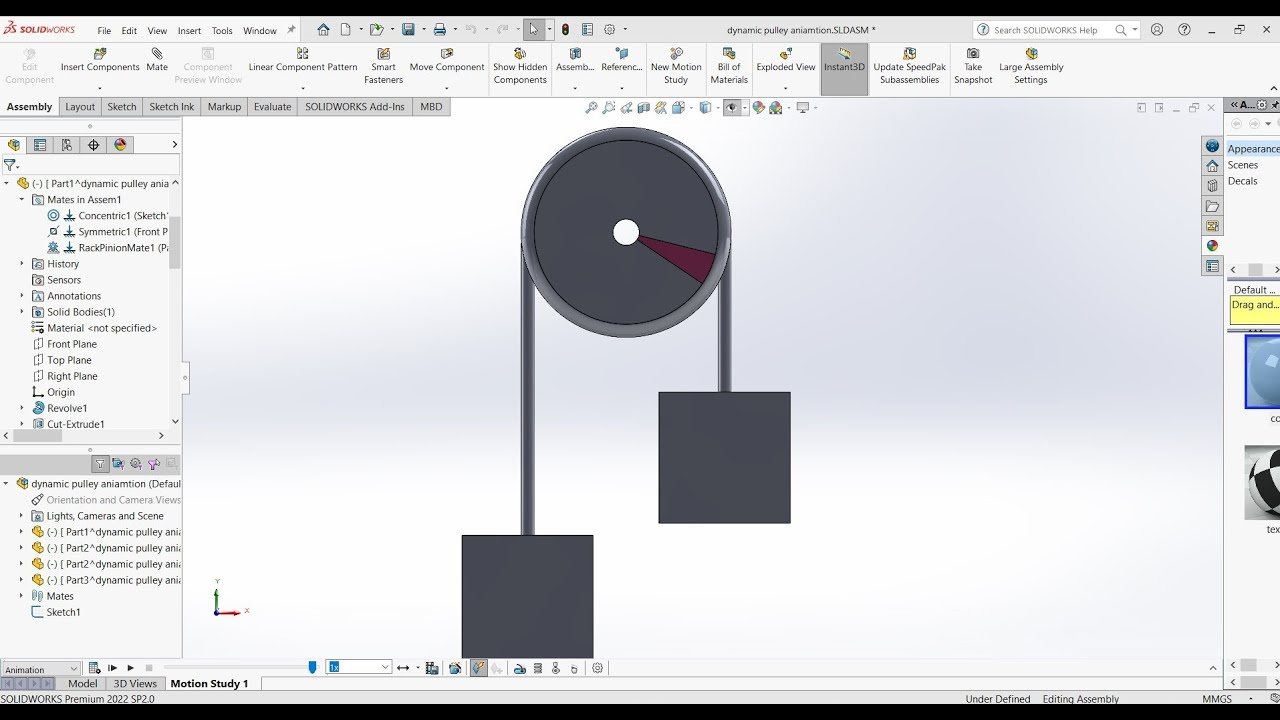Image resolution: width=1280 pixels, height=720 pixels.
Task: Click the Spring icon in motion toolbar
Action: [538, 668]
